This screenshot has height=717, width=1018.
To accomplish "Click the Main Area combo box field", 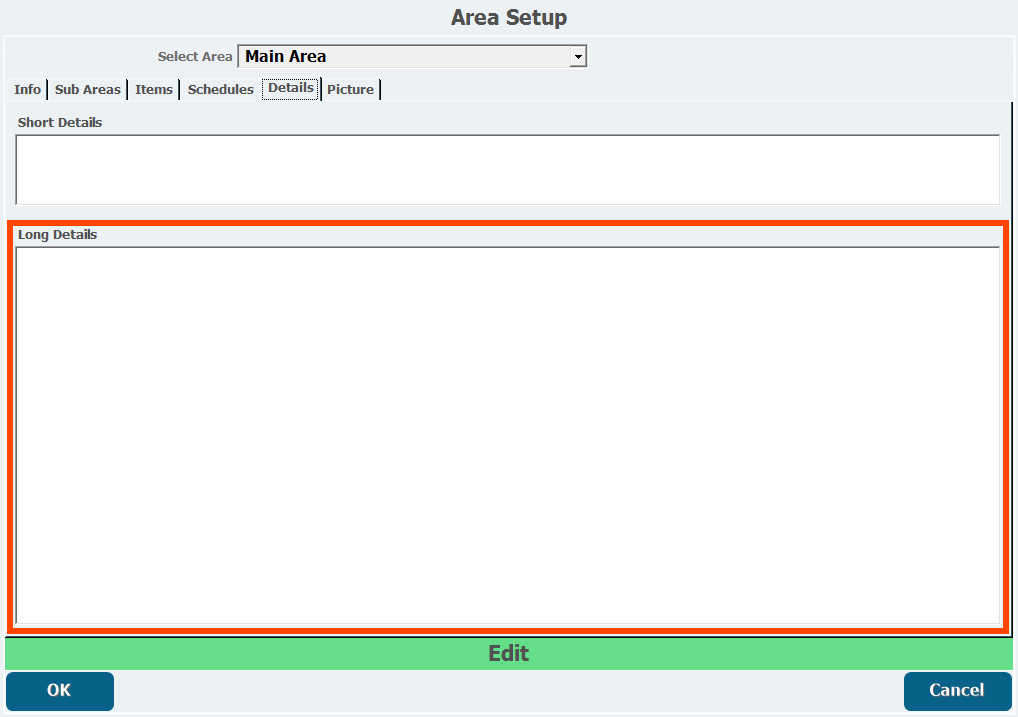I will [412, 57].
